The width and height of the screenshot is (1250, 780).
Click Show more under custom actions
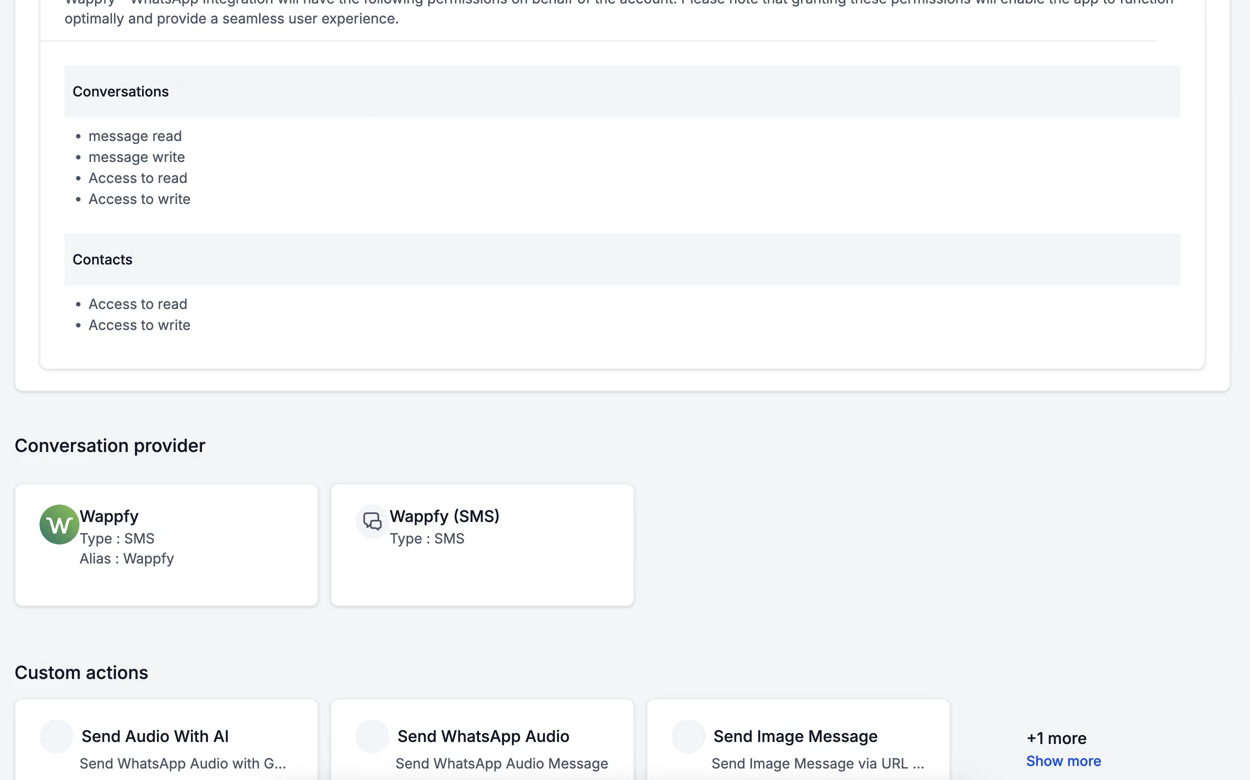click(1063, 761)
